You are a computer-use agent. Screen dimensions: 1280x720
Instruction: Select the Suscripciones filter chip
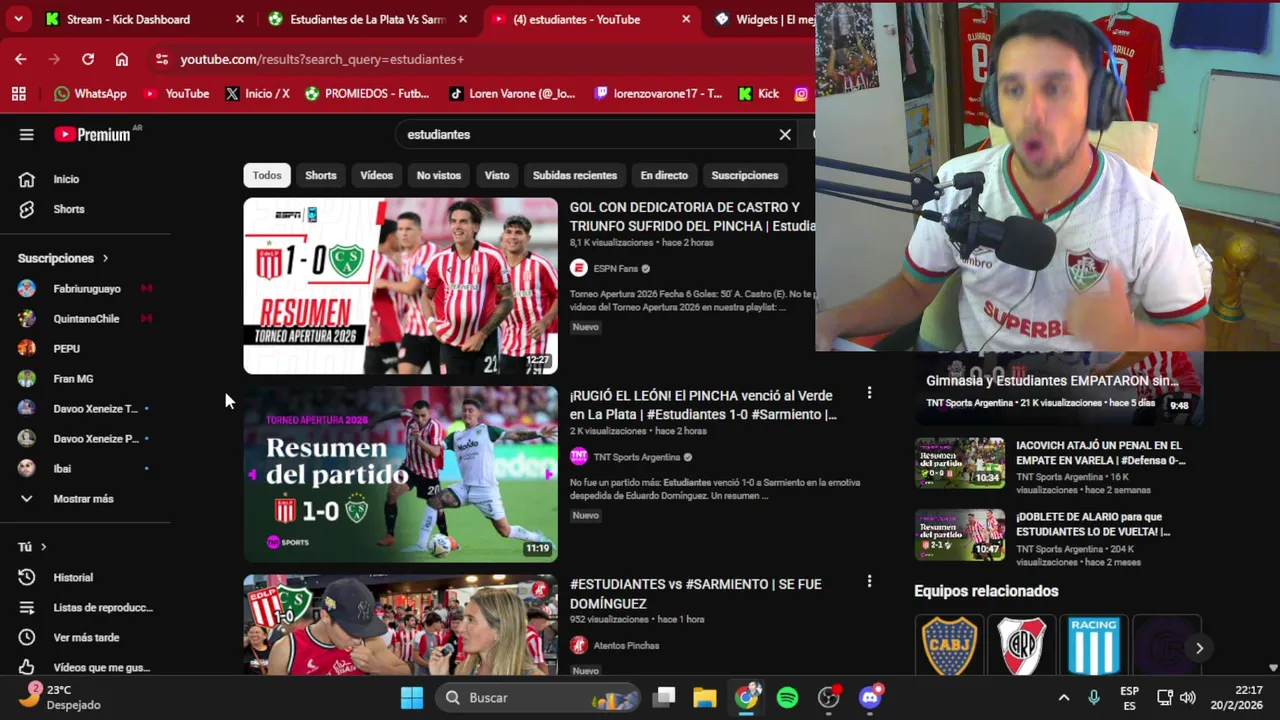pyautogui.click(x=745, y=175)
